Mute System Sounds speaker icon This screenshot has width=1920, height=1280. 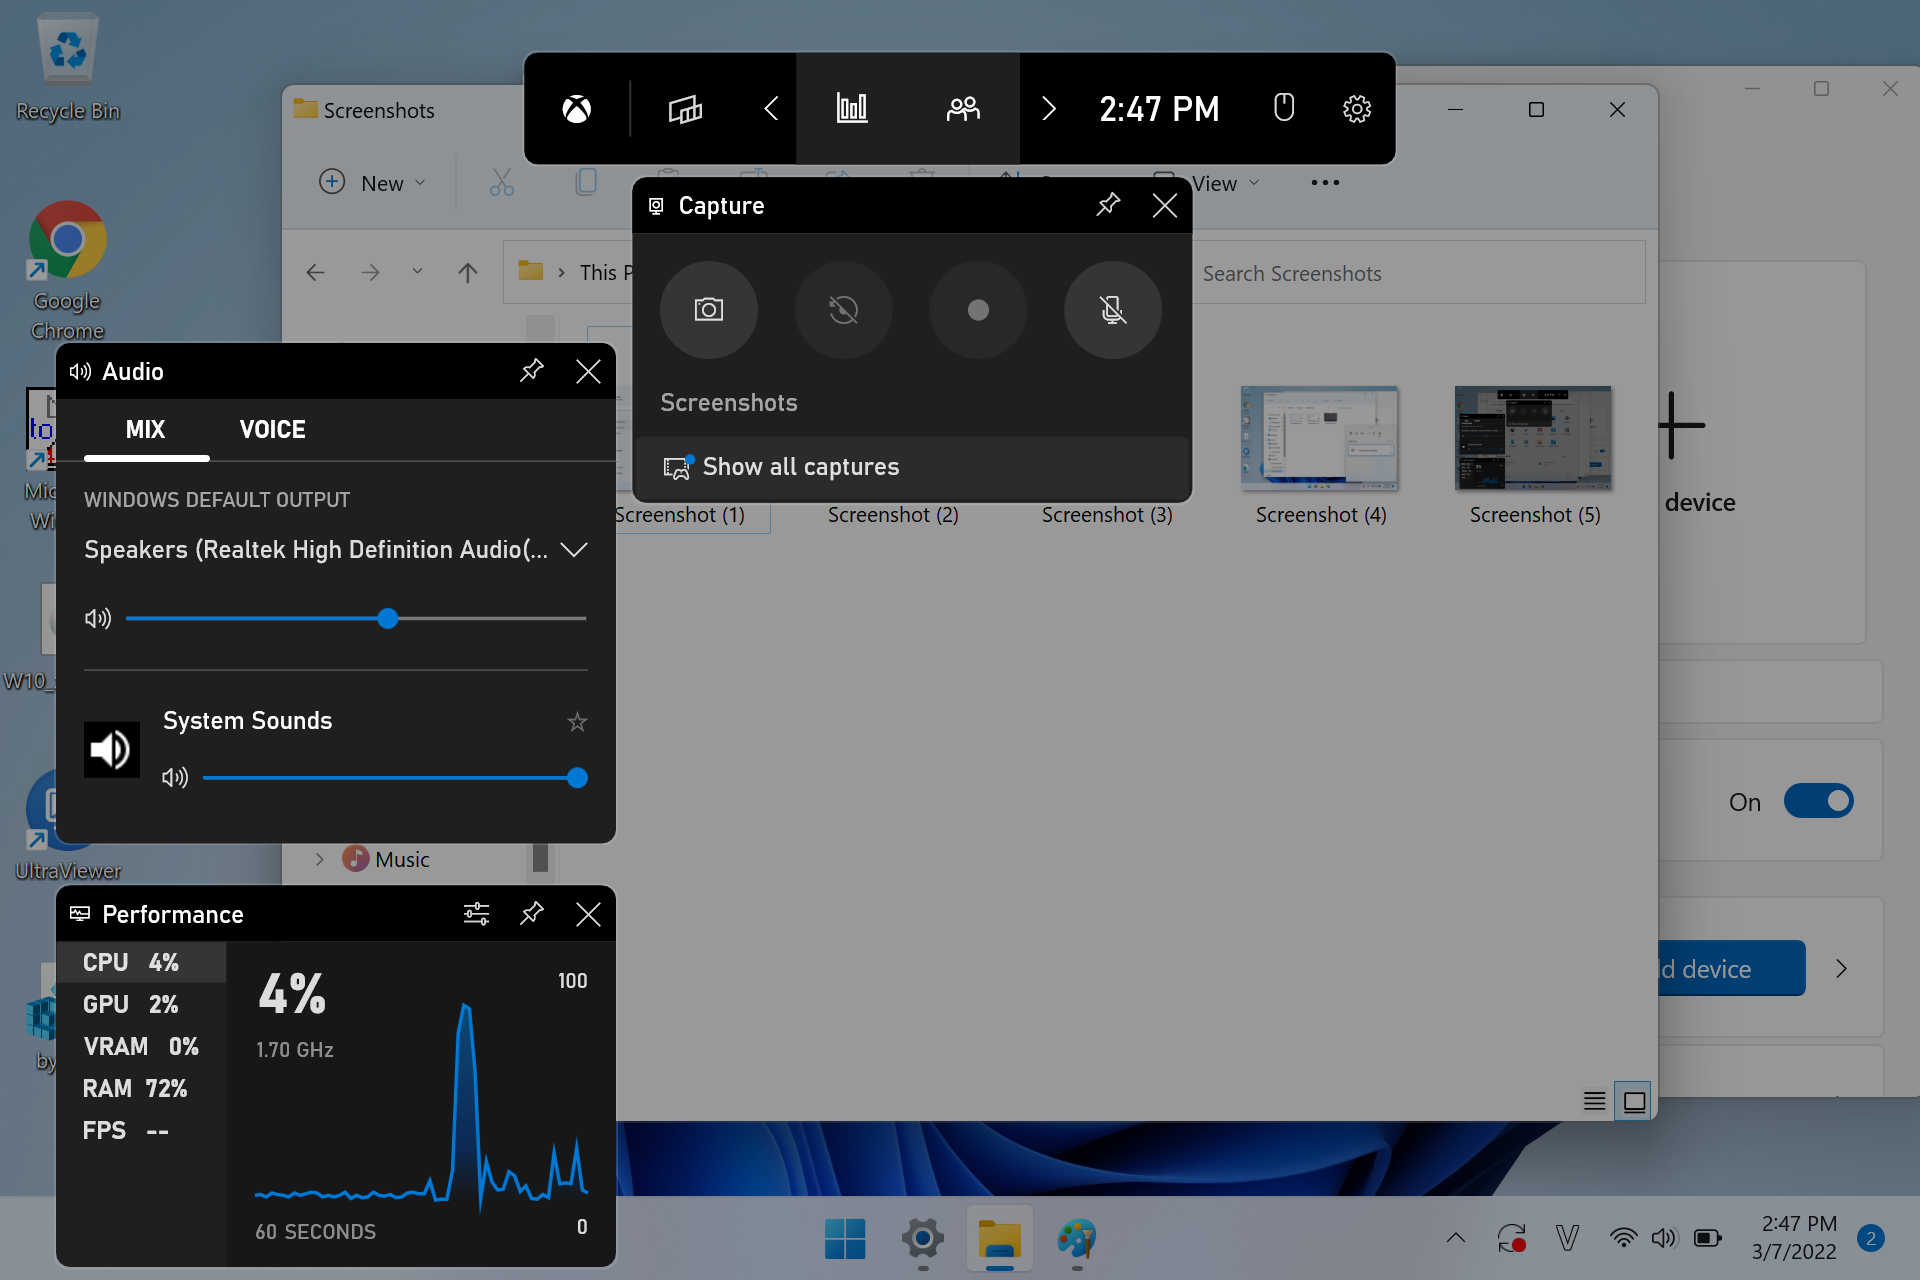click(x=175, y=778)
